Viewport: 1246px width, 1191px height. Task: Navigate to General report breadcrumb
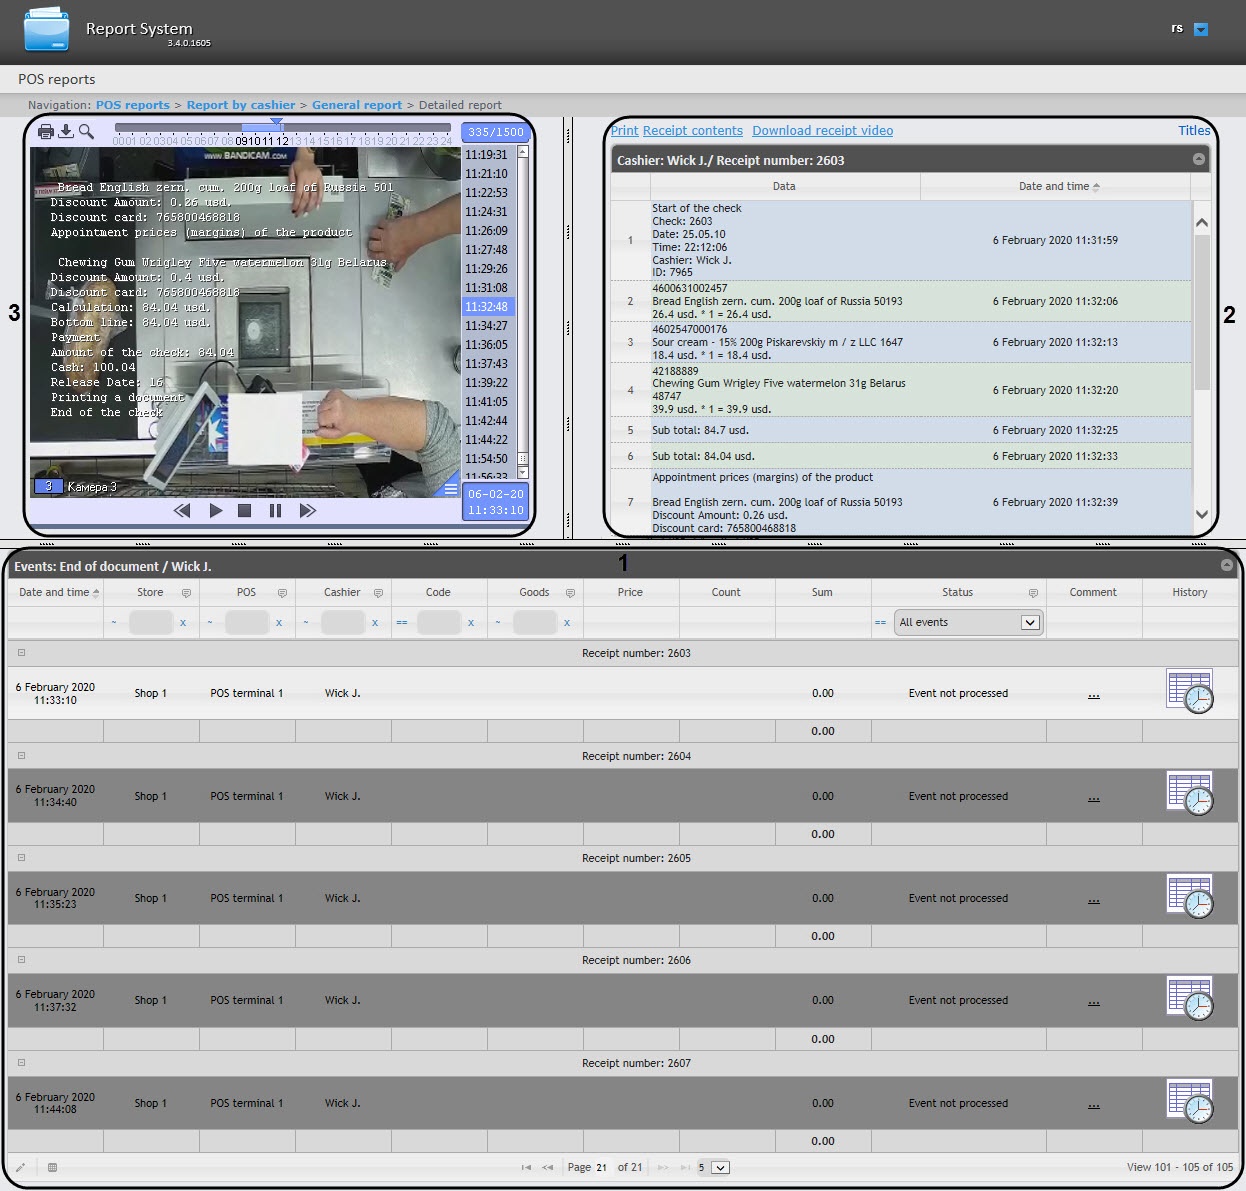coord(356,105)
